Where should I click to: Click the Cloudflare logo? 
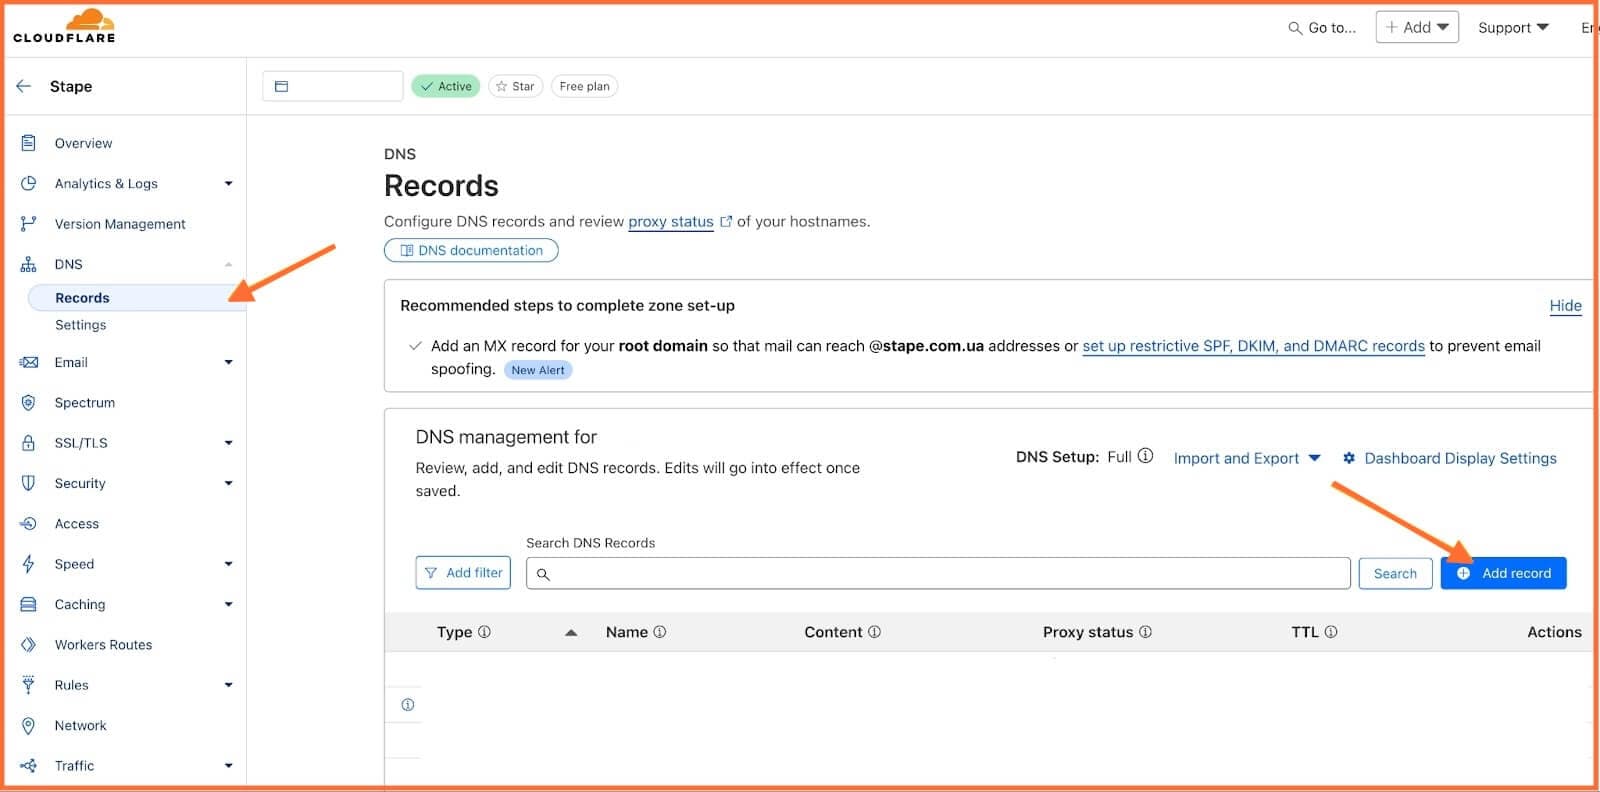[64, 26]
